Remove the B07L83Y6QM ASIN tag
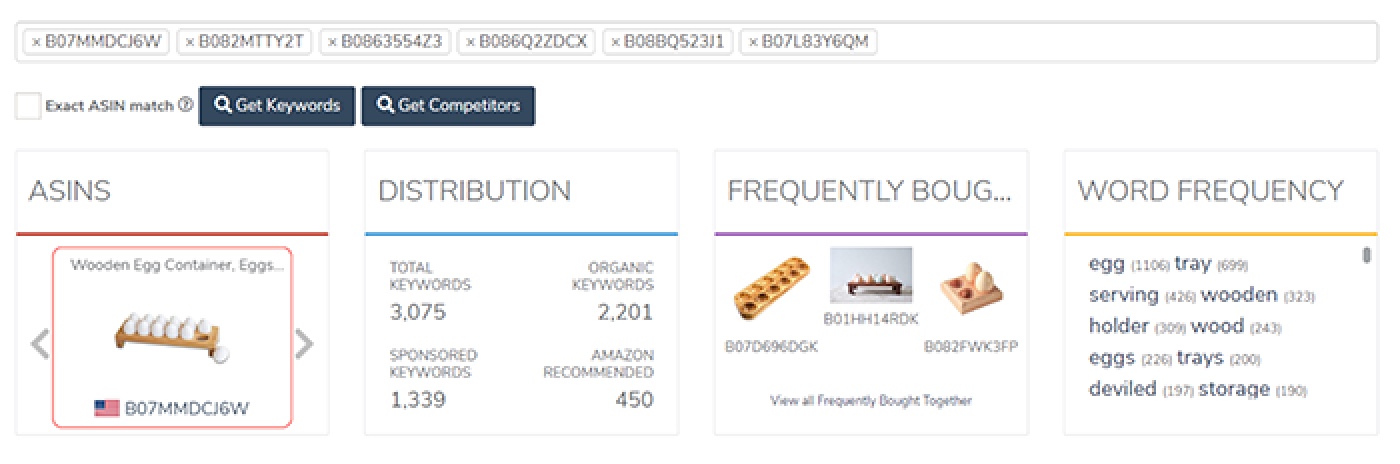This screenshot has width=1400, height=464. click(753, 42)
